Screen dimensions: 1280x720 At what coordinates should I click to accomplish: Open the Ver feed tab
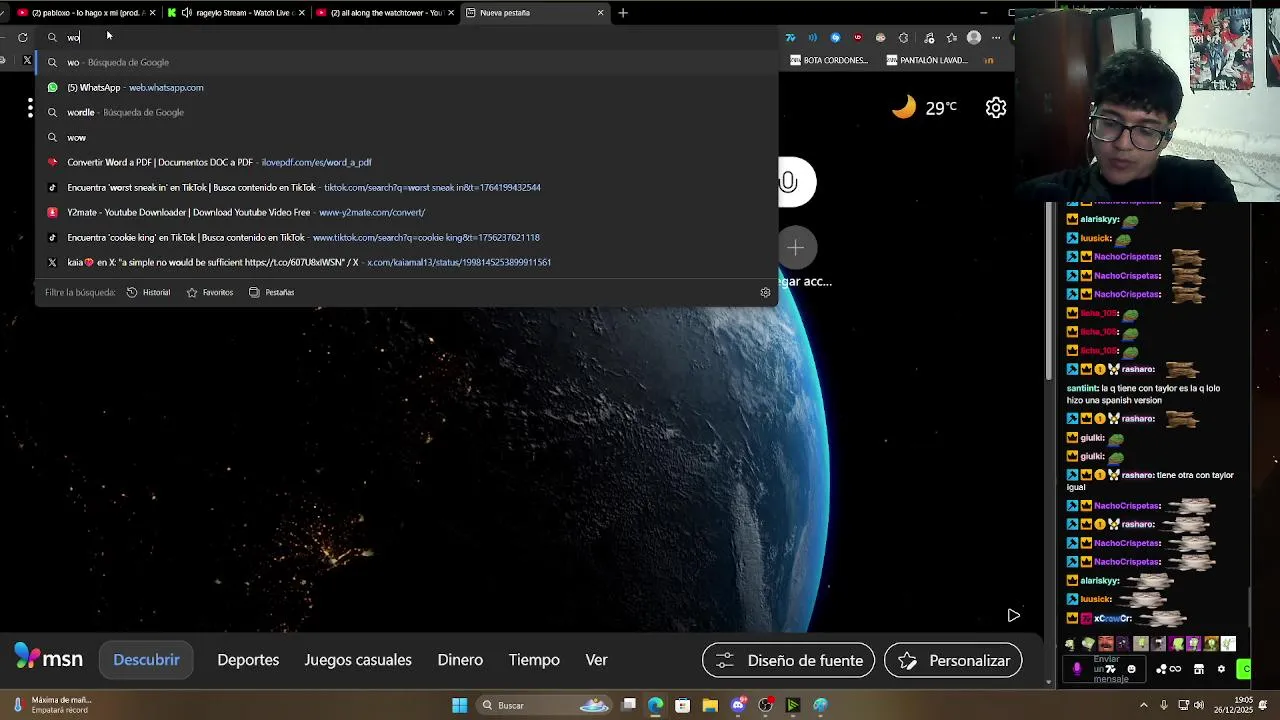pos(597,660)
